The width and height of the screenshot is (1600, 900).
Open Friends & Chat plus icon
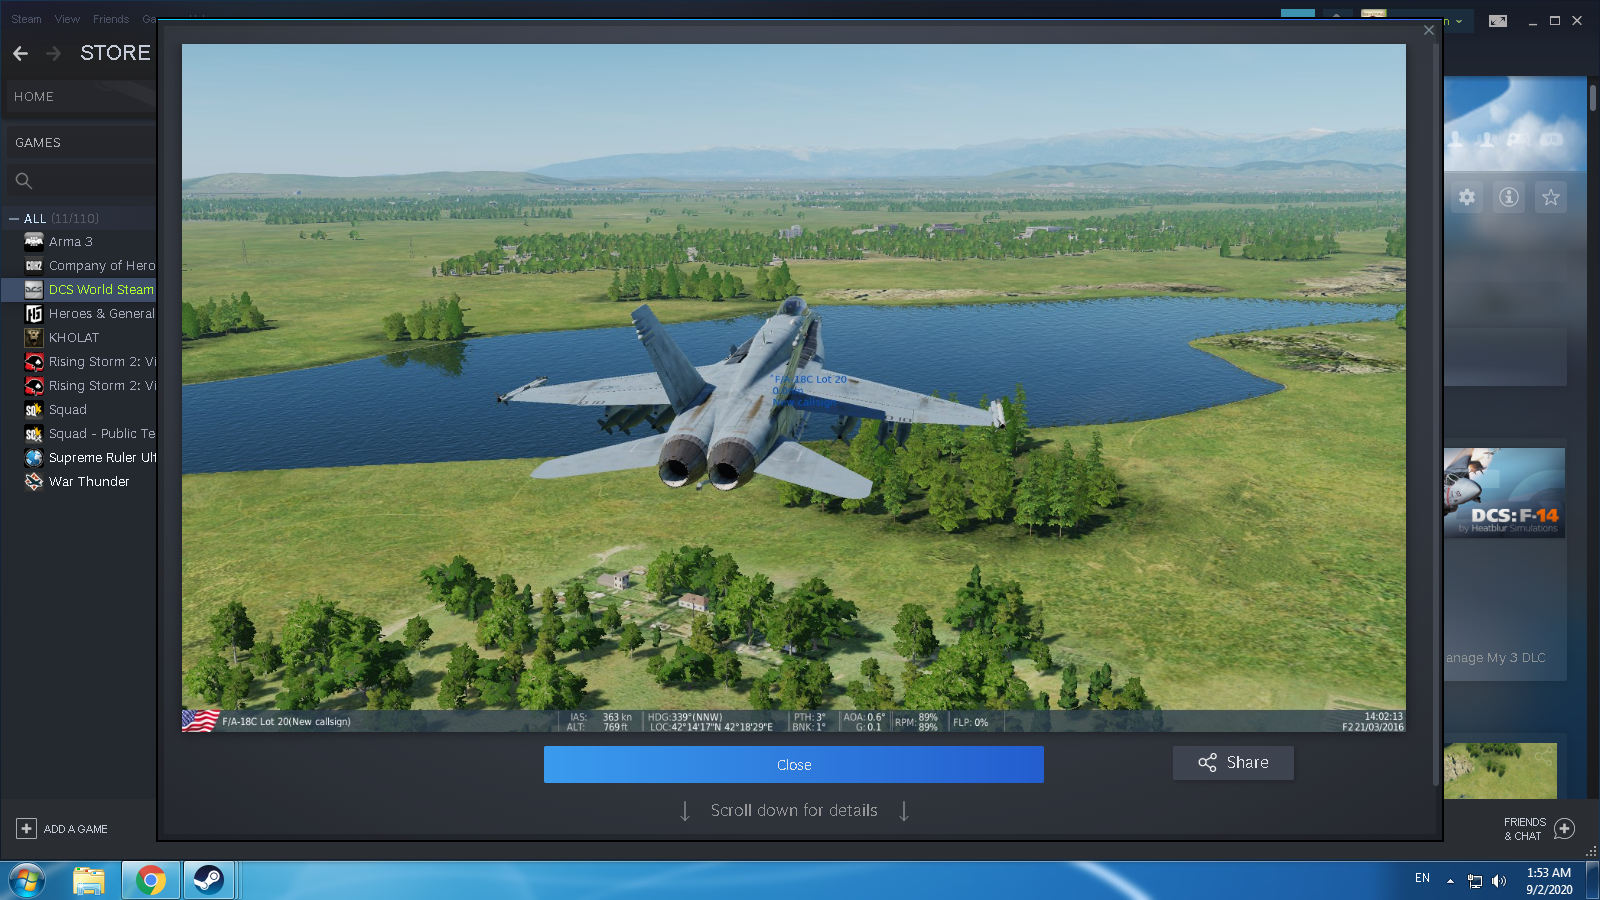coord(1565,829)
